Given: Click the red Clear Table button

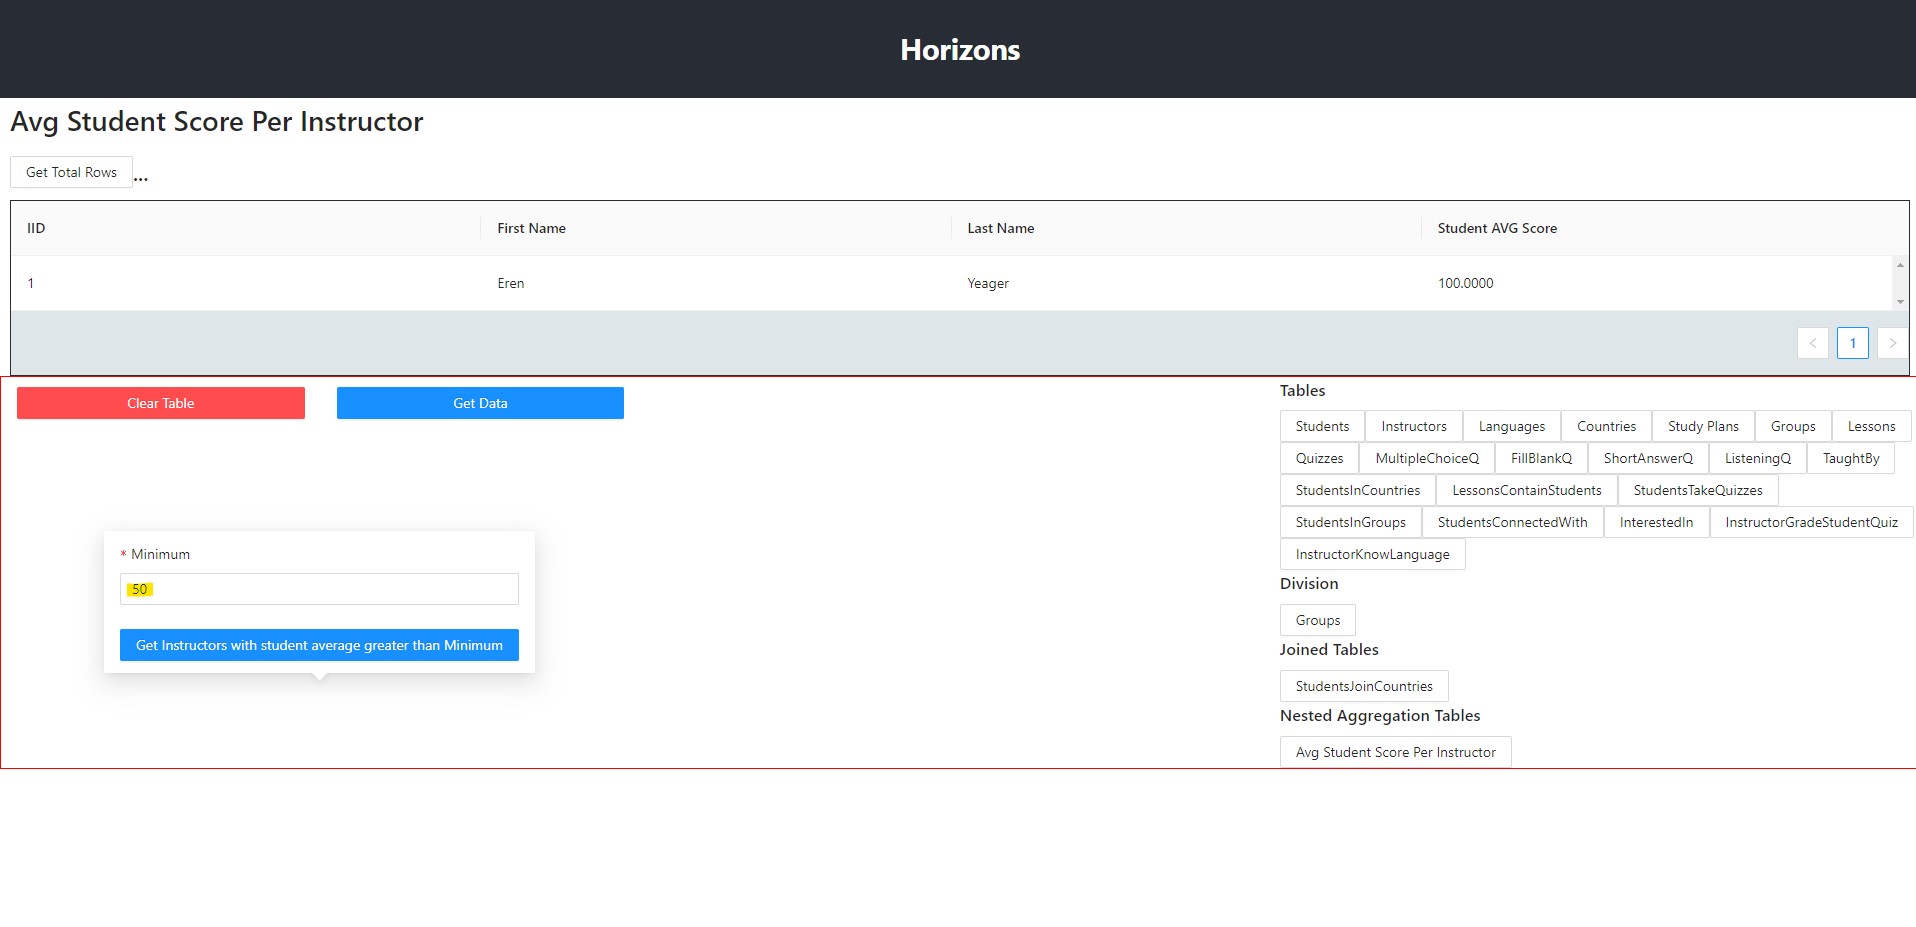Looking at the screenshot, I should pos(161,403).
